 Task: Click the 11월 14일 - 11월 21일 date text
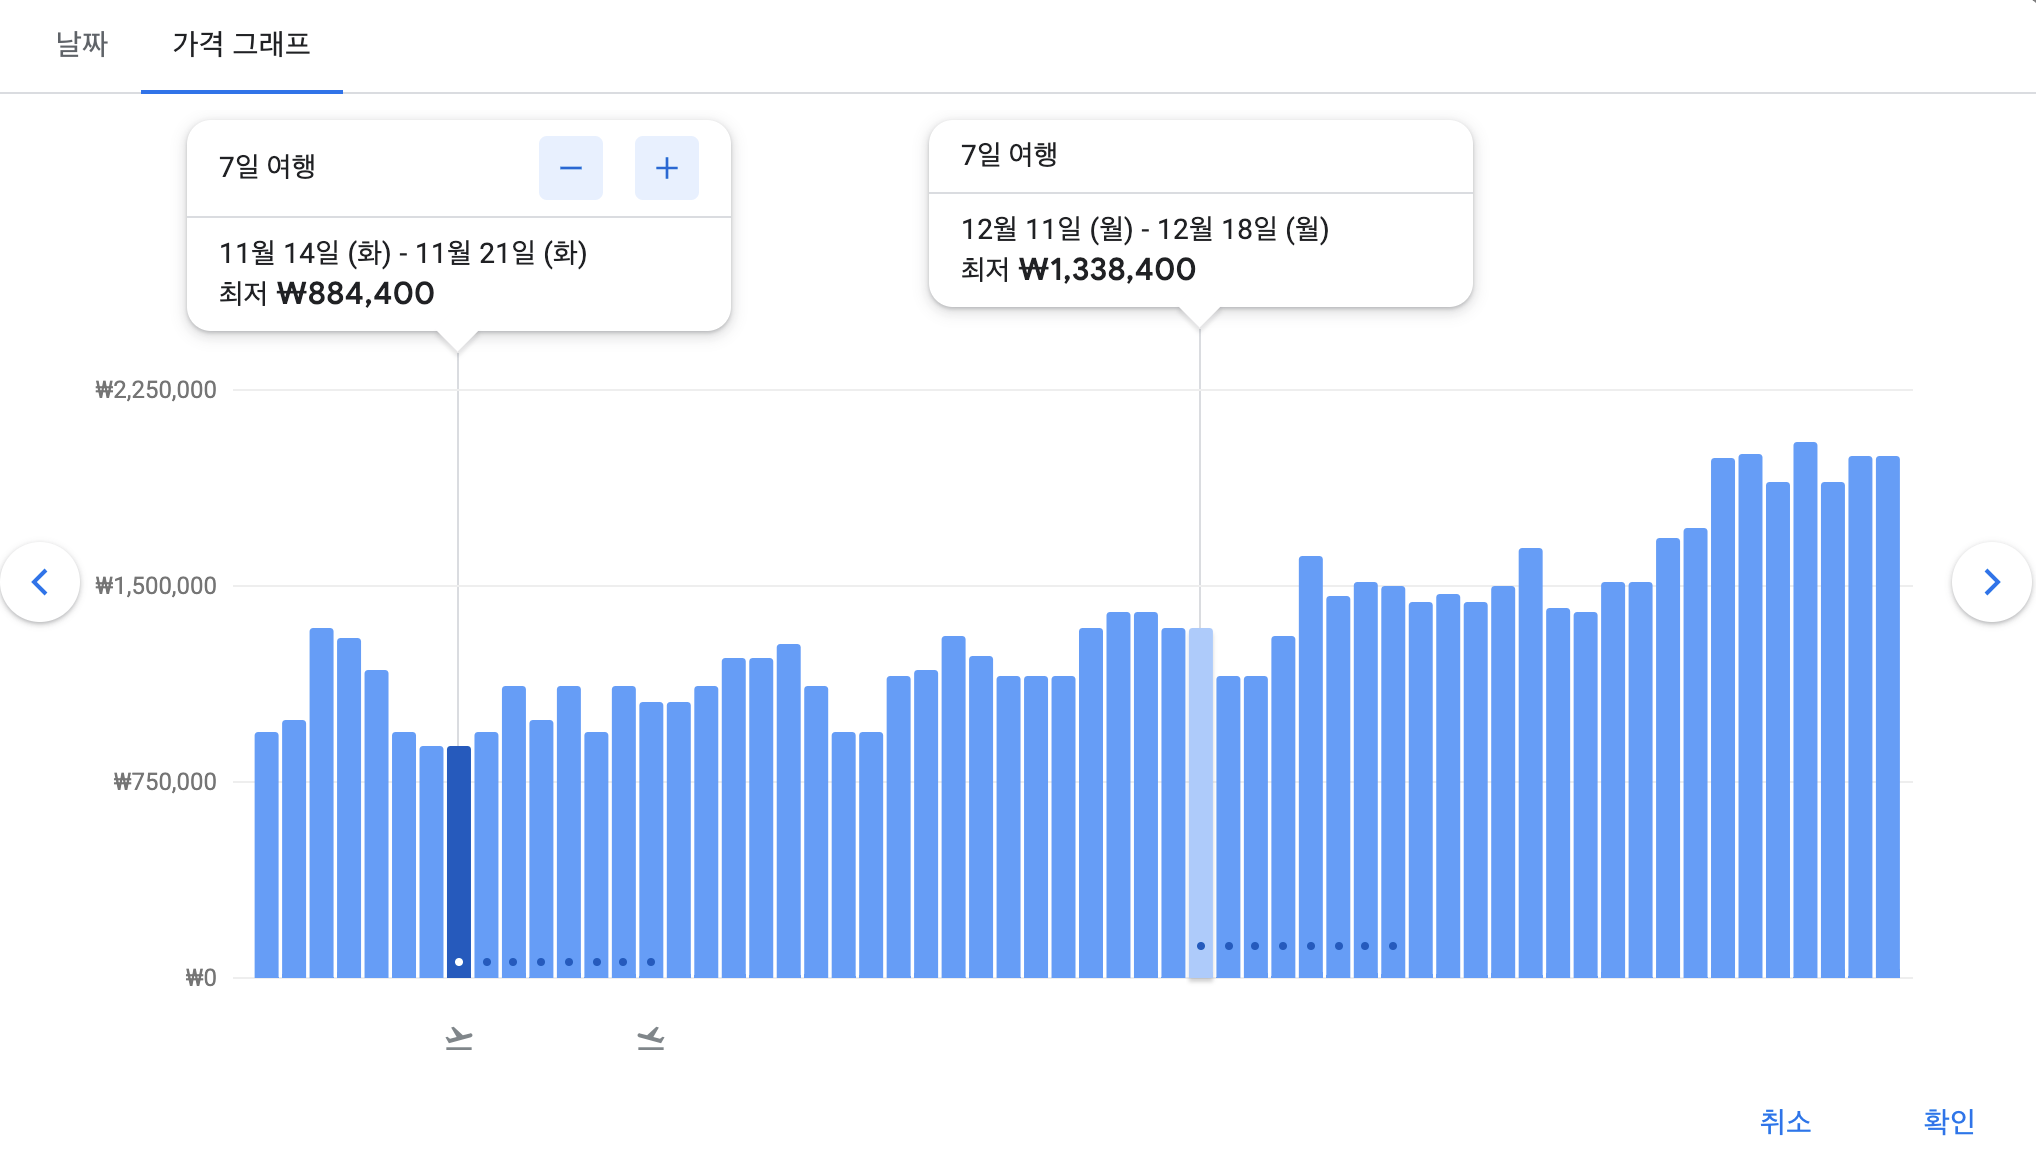click(x=403, y=253)
